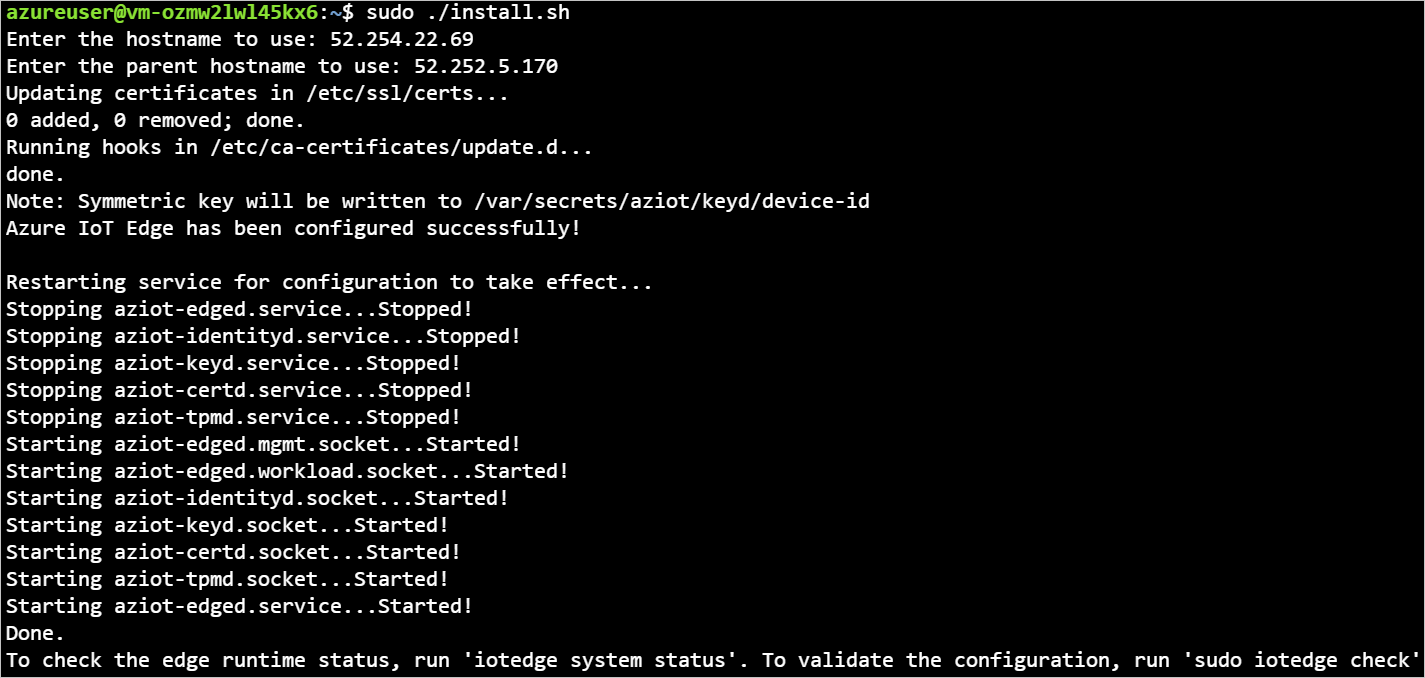Click the 'Starting aziot-keyd.socket' line

click(227, 525)
